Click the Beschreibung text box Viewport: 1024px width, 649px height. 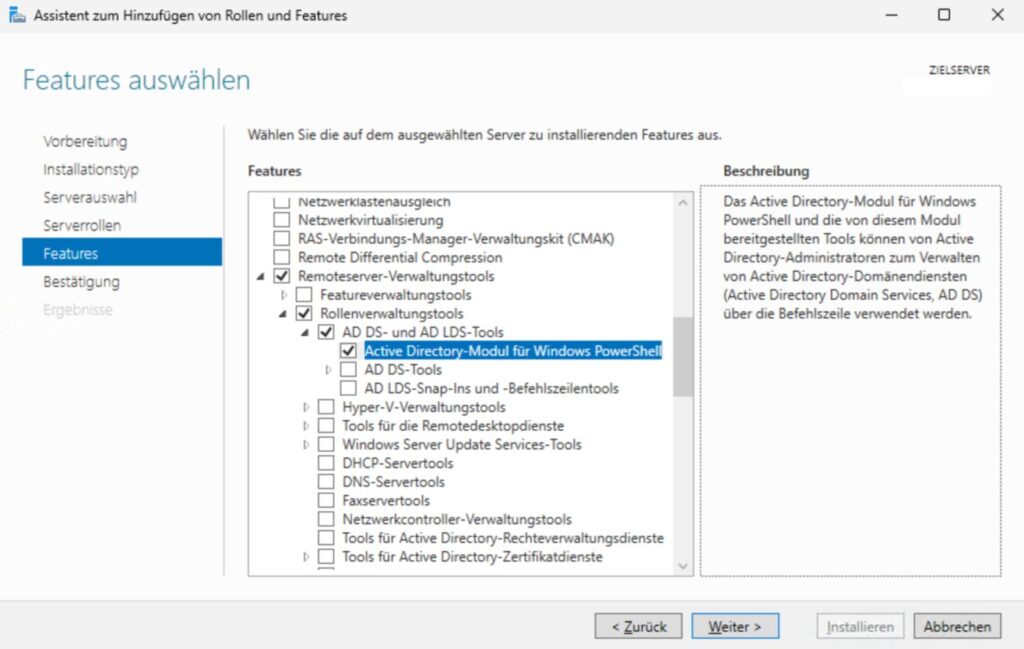(x=850, y=381)
